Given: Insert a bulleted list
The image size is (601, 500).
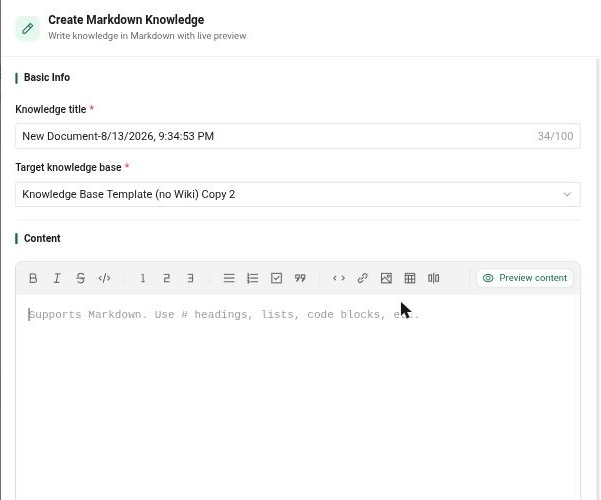Looking at the screenshot, I should pos(229,278).
